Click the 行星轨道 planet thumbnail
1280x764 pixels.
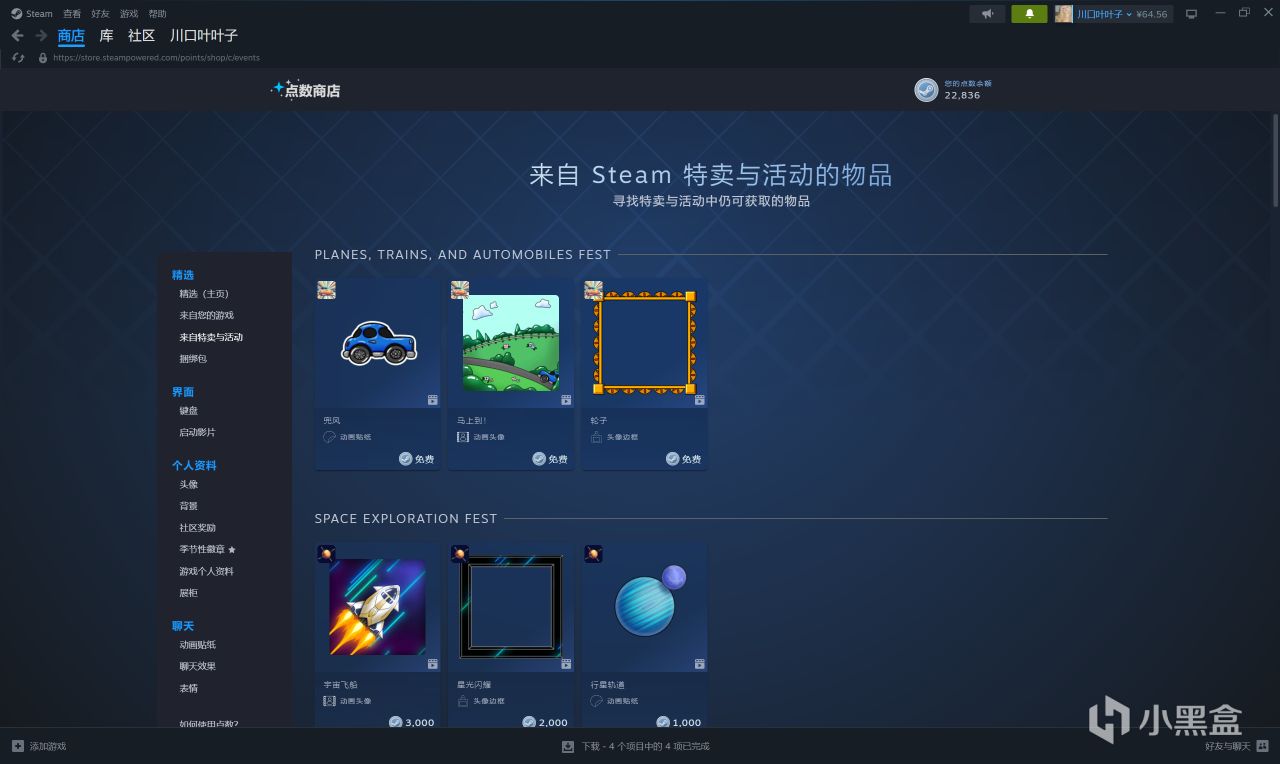pos(649,600)
